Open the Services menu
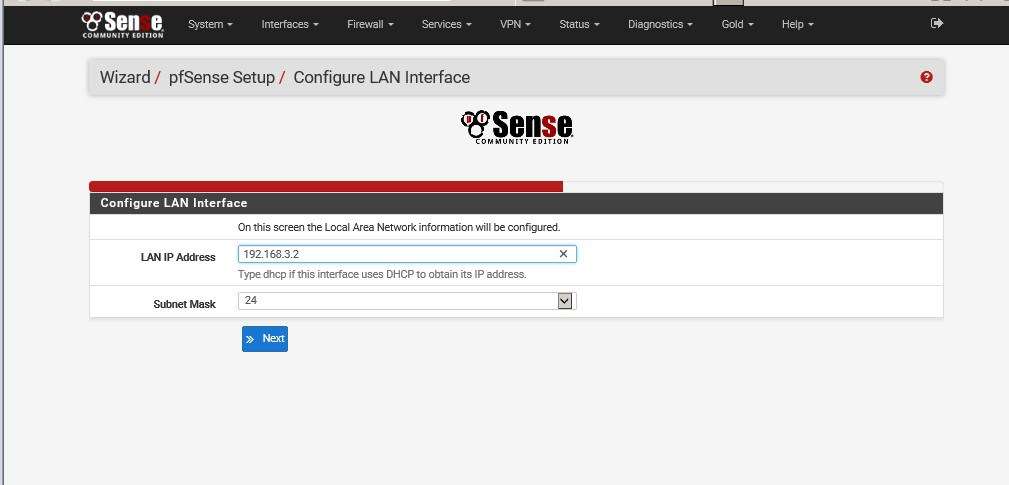 coord(447,24)
